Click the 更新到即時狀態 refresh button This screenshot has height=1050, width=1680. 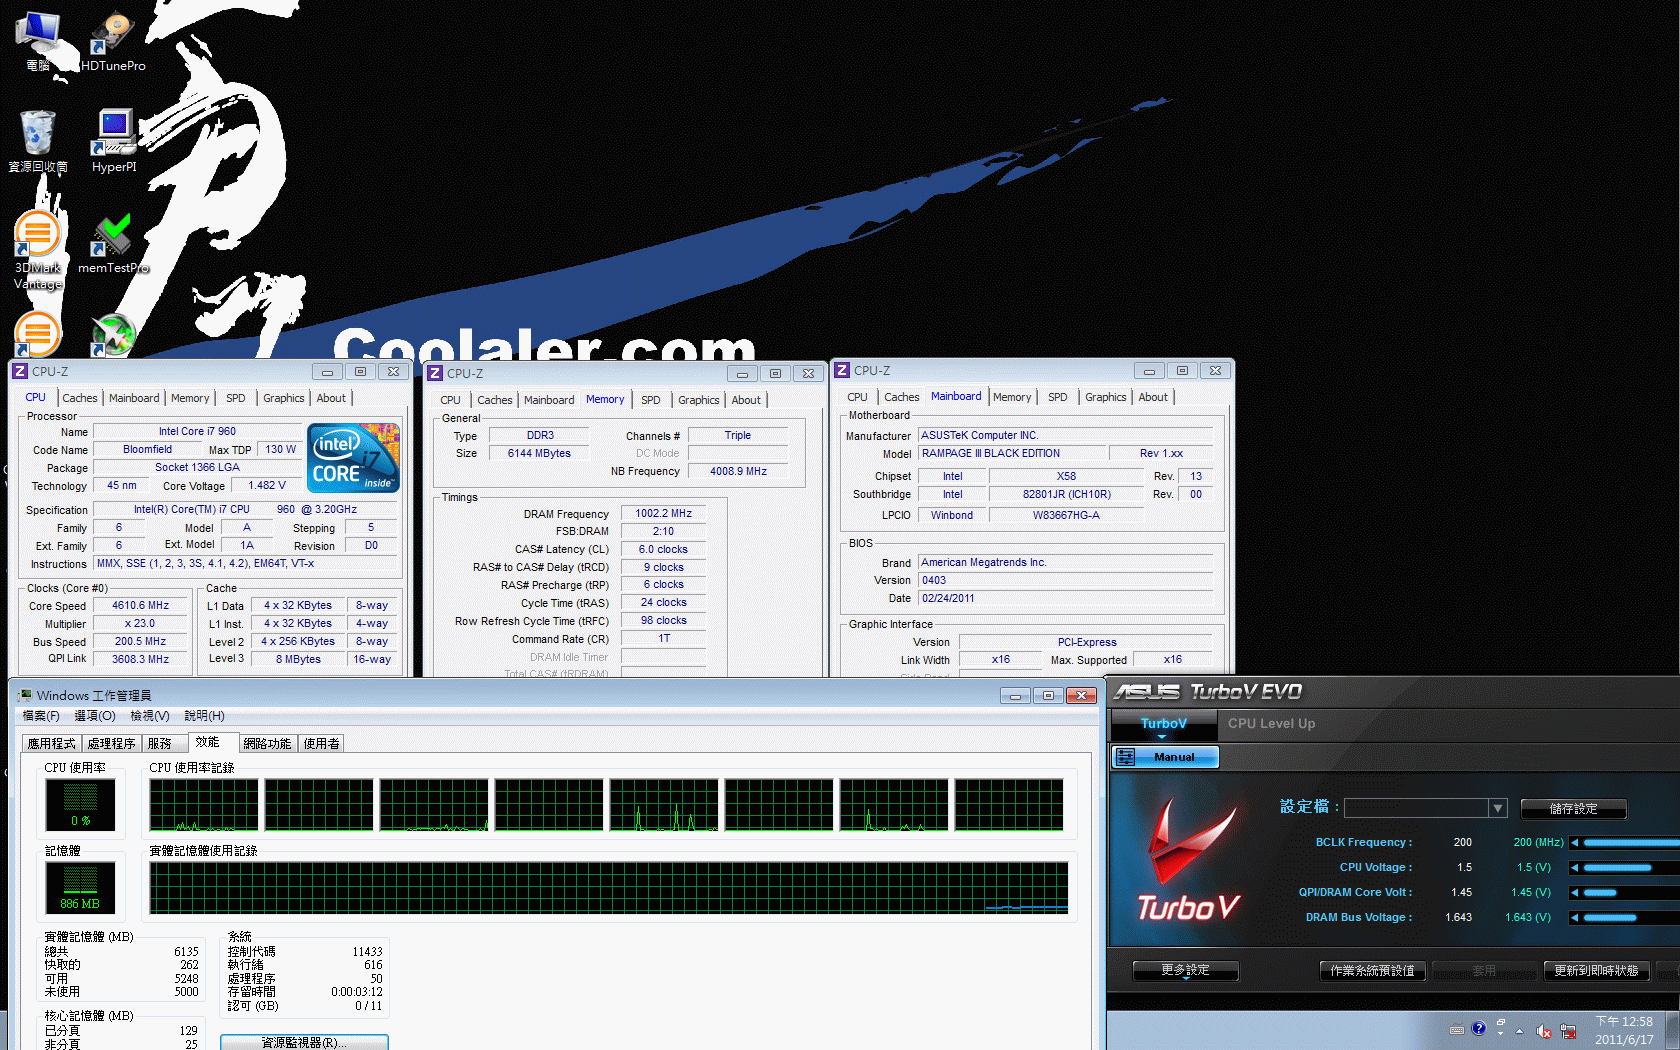click(1596, 971)
